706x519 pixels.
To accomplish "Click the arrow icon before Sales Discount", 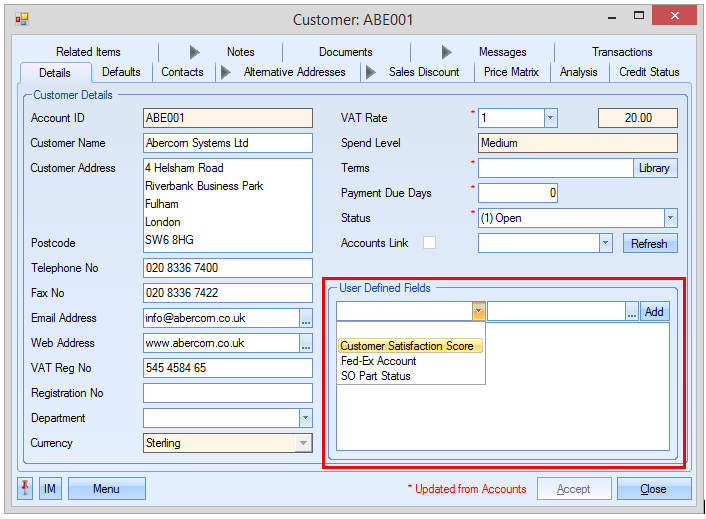I will point(370,72).
